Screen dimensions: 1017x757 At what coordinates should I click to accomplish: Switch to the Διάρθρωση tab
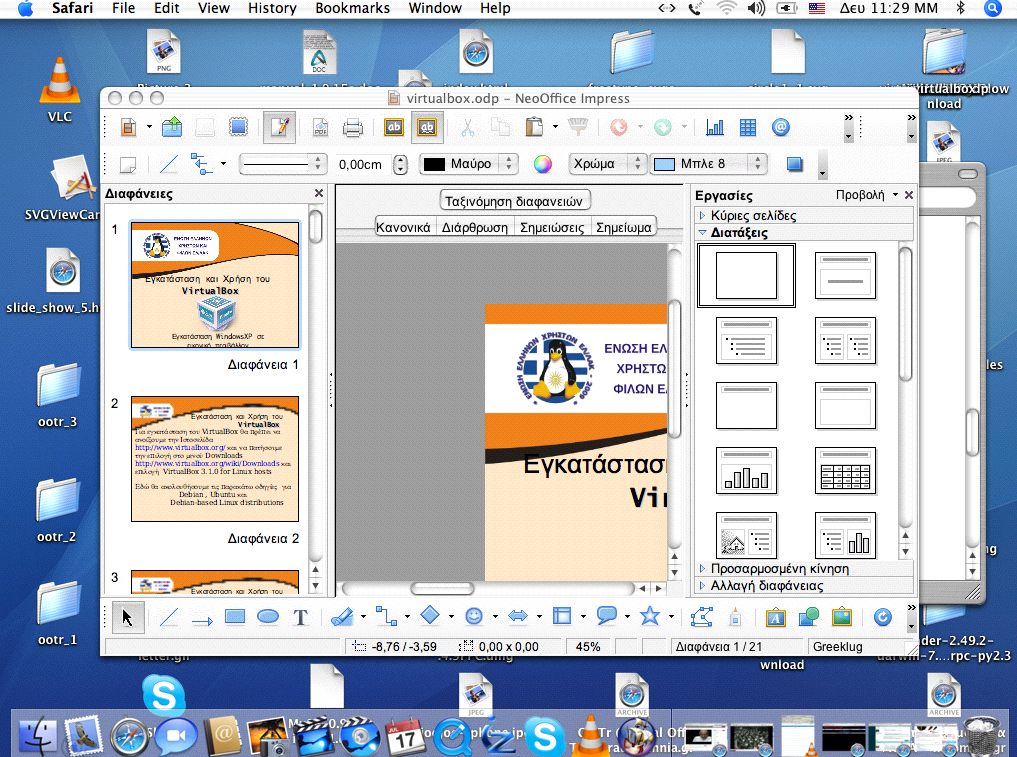[x=475, y=228]
